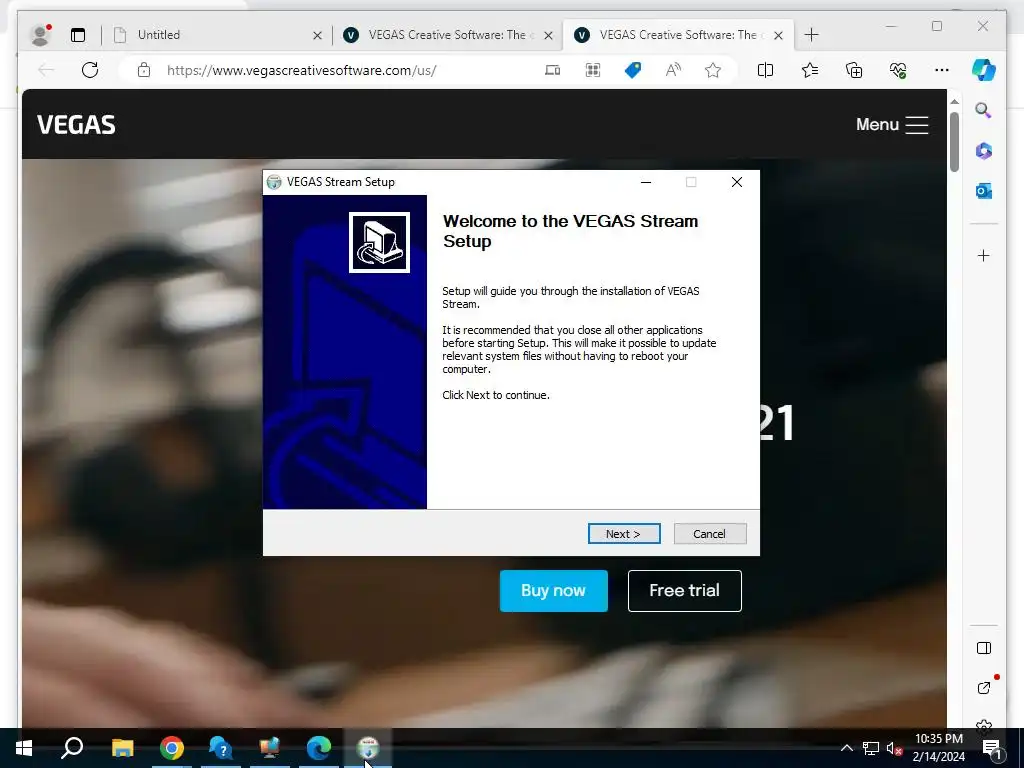Open tab actions menu icon
This screenshot has height=768, width=1024.
pos(78,35)
